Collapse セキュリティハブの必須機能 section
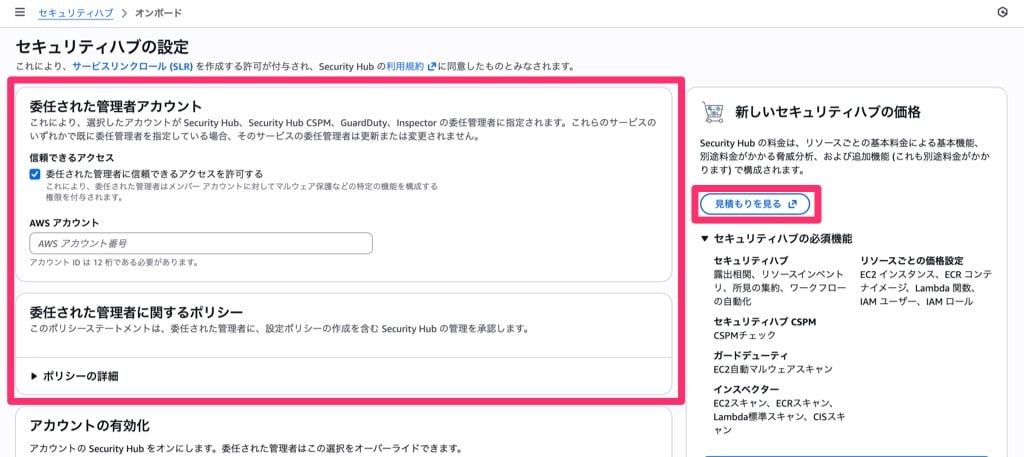1024x457 pixels. 776,239
